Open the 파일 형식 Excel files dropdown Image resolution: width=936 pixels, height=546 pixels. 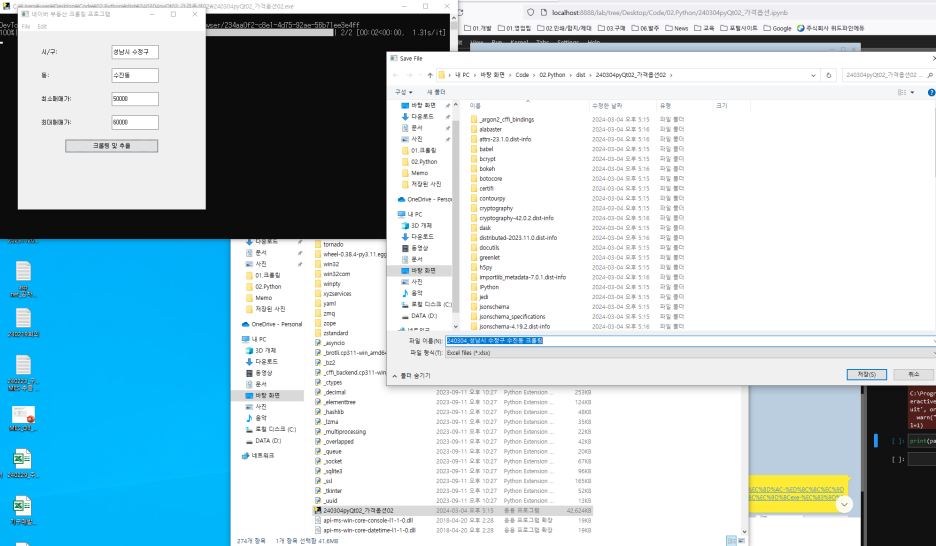(690, 353)
